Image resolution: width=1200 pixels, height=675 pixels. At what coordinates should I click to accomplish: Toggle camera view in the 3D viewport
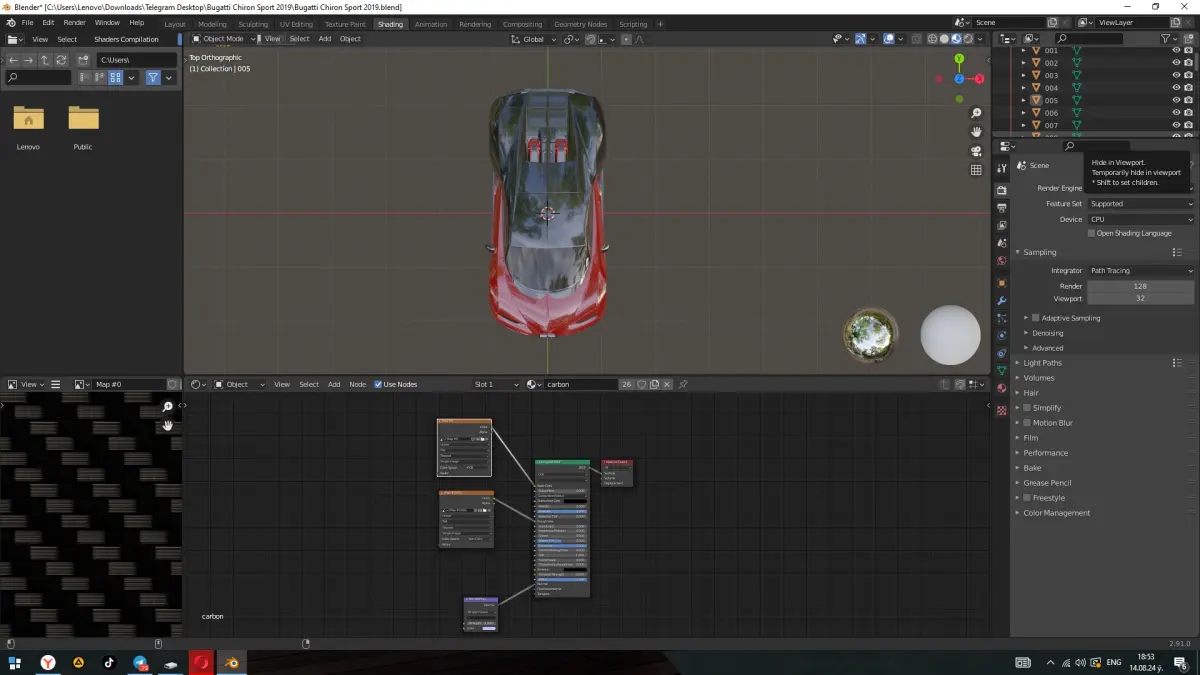click(976, 151)
